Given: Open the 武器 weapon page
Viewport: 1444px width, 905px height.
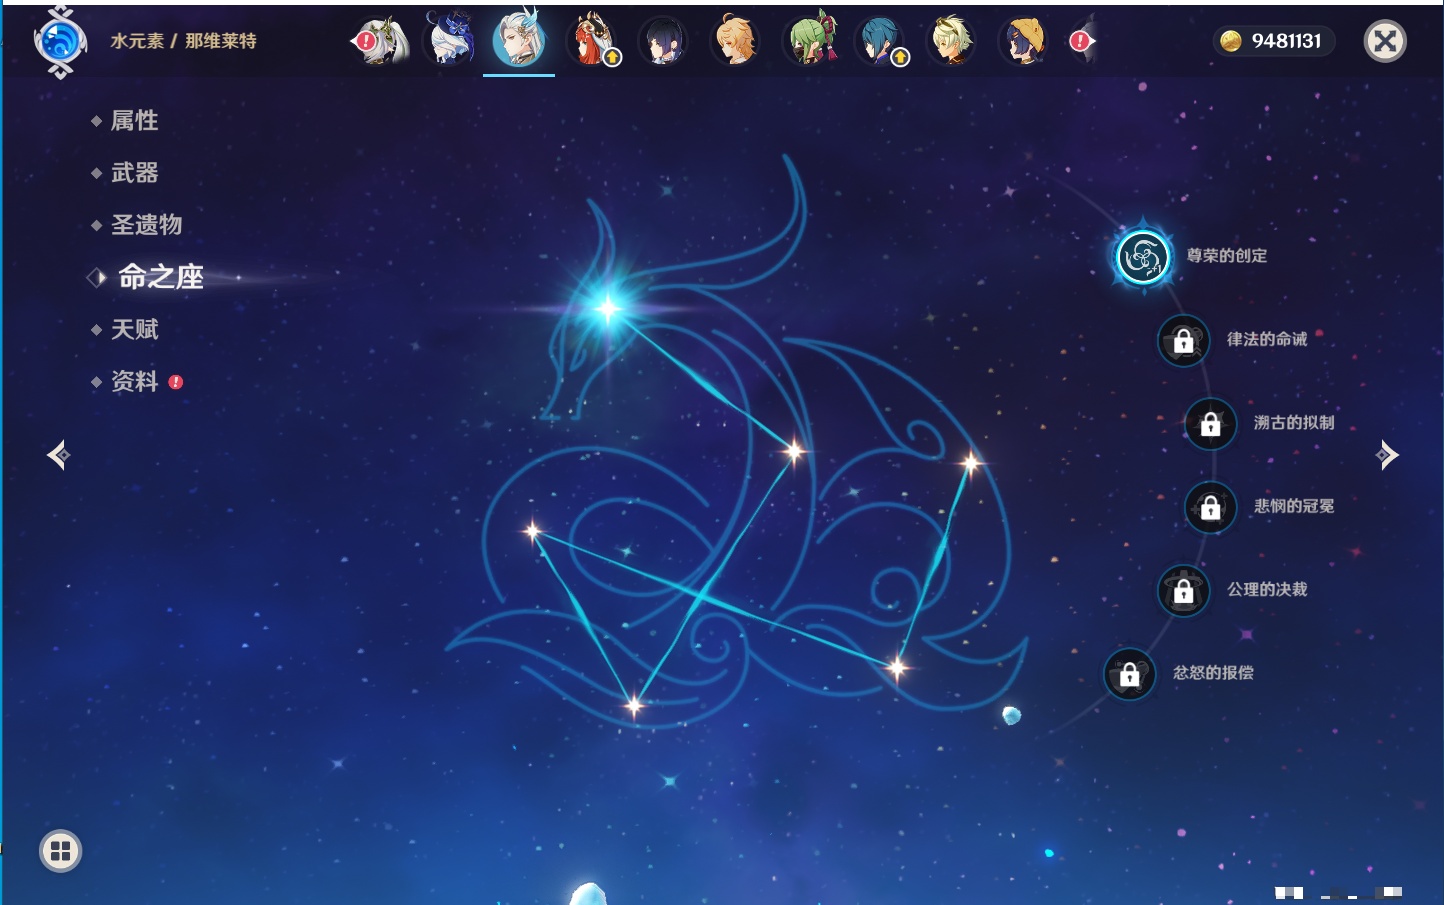Looking at the screenshot, I should click(134, 173).
